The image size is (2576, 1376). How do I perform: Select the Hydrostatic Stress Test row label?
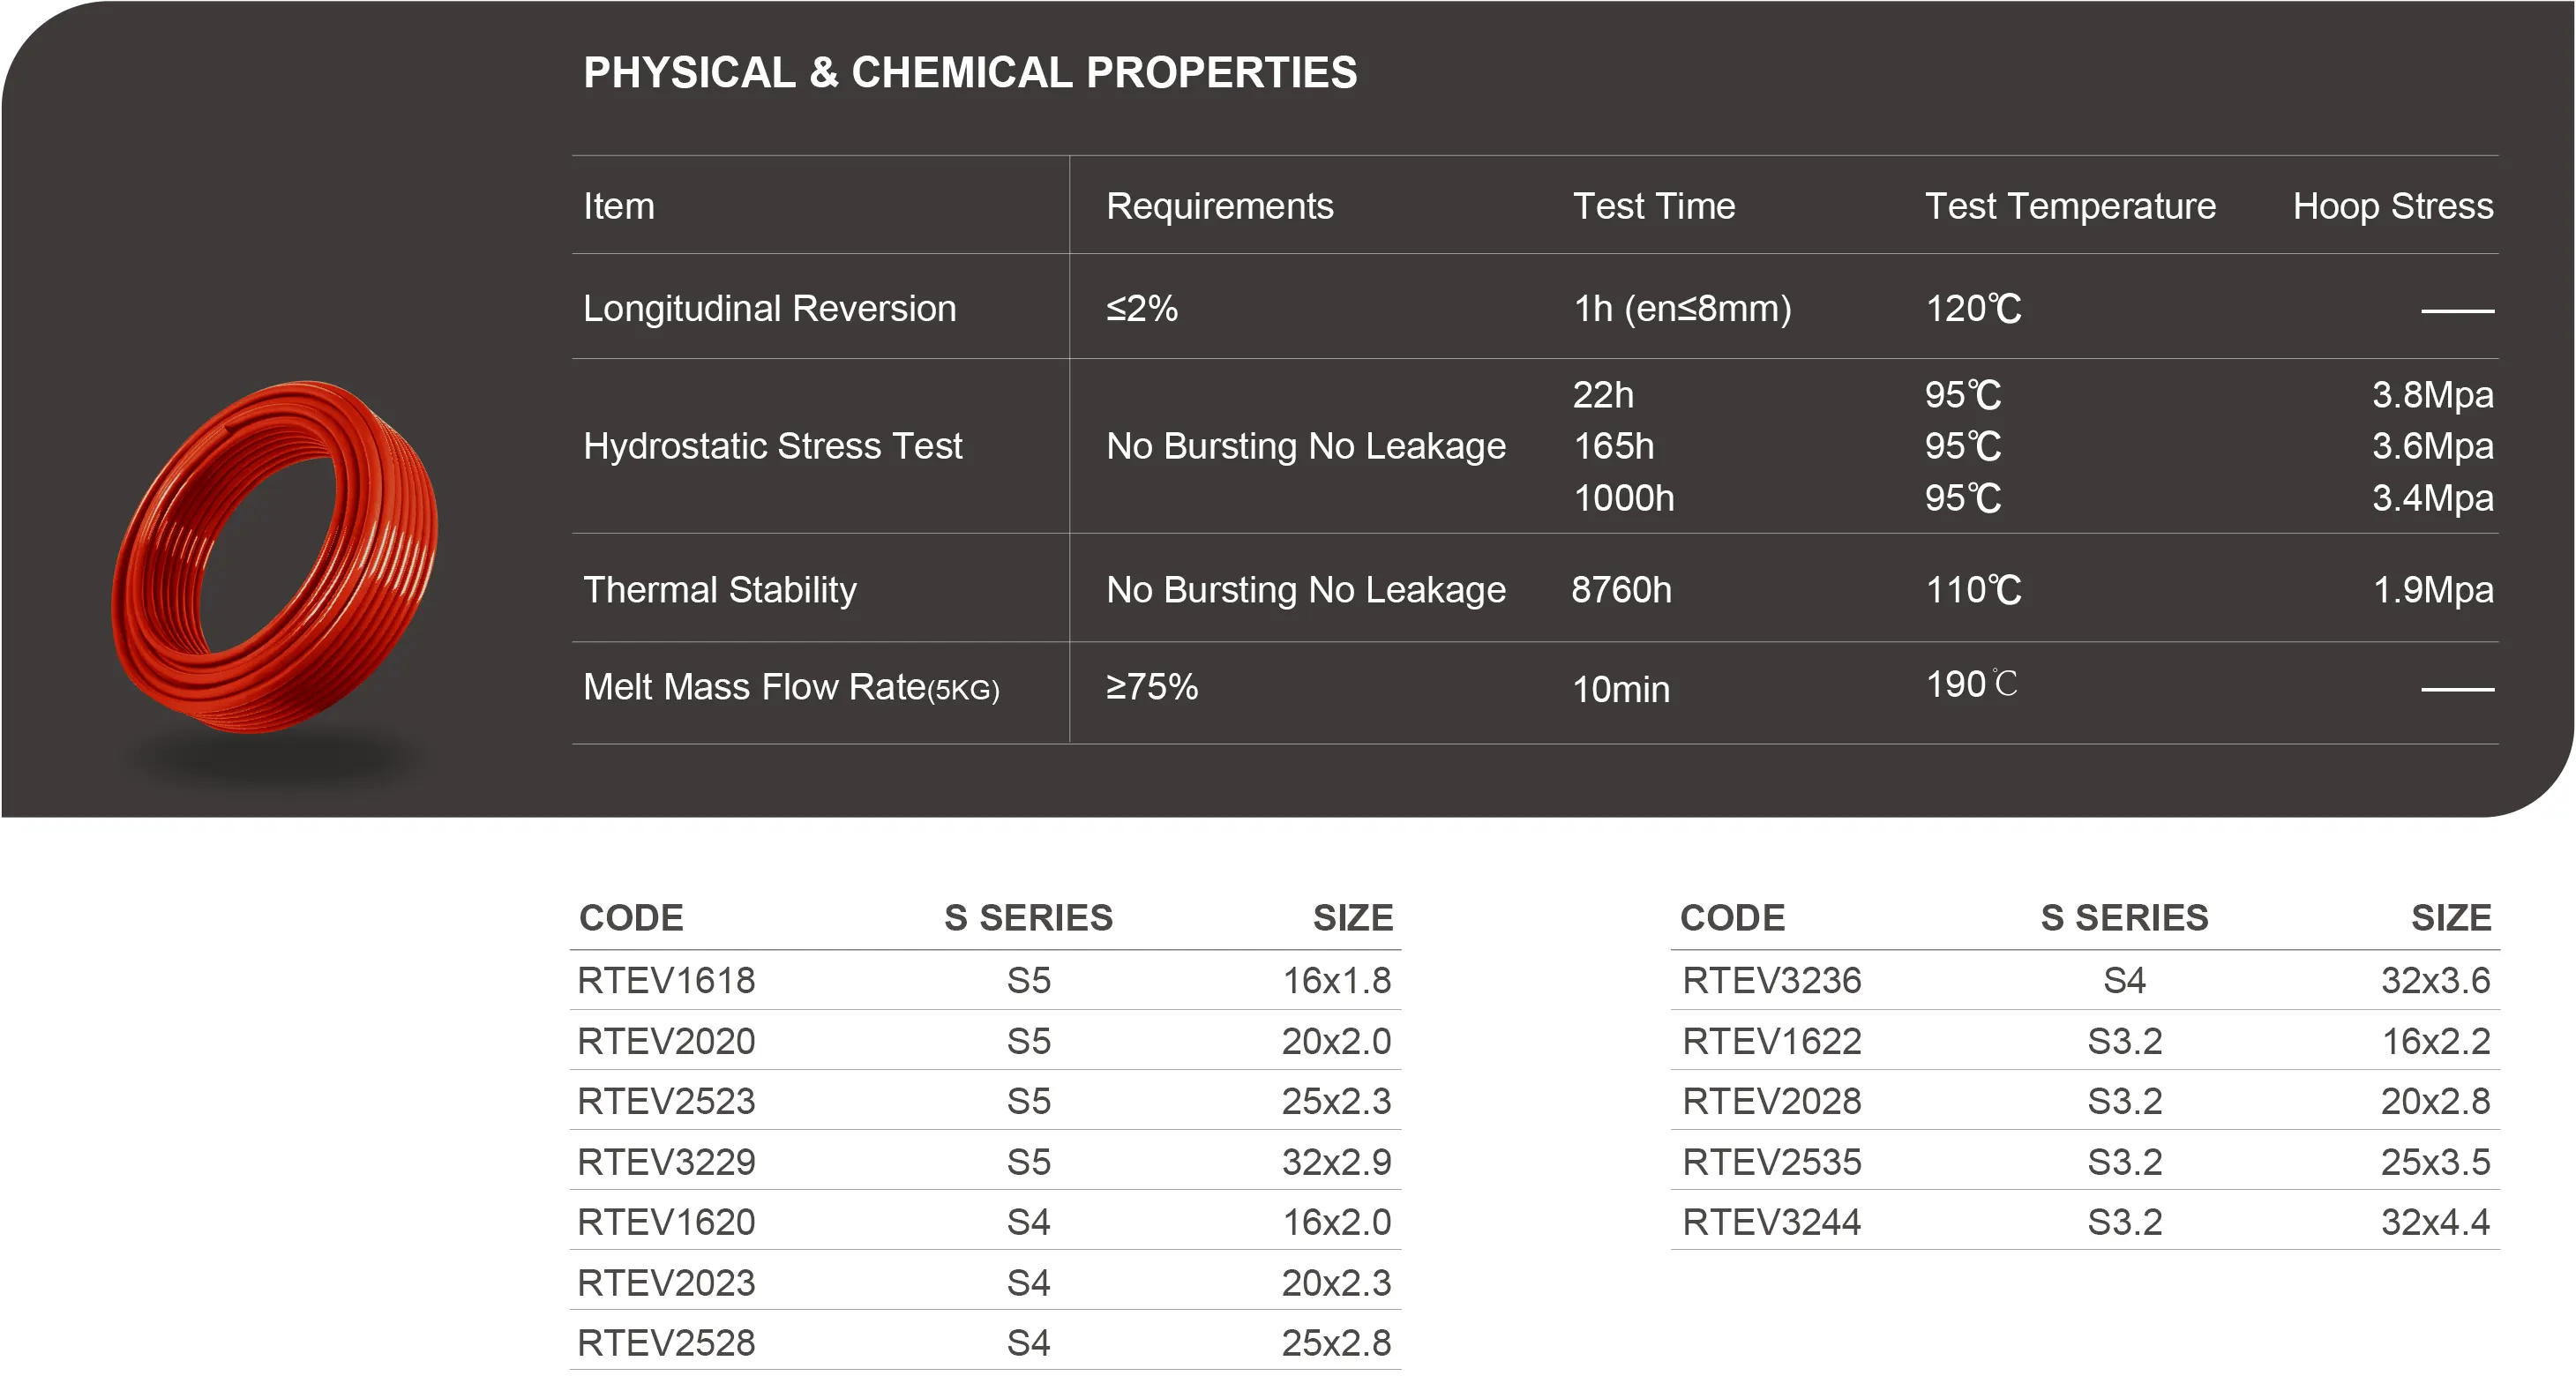click(772, 446)
